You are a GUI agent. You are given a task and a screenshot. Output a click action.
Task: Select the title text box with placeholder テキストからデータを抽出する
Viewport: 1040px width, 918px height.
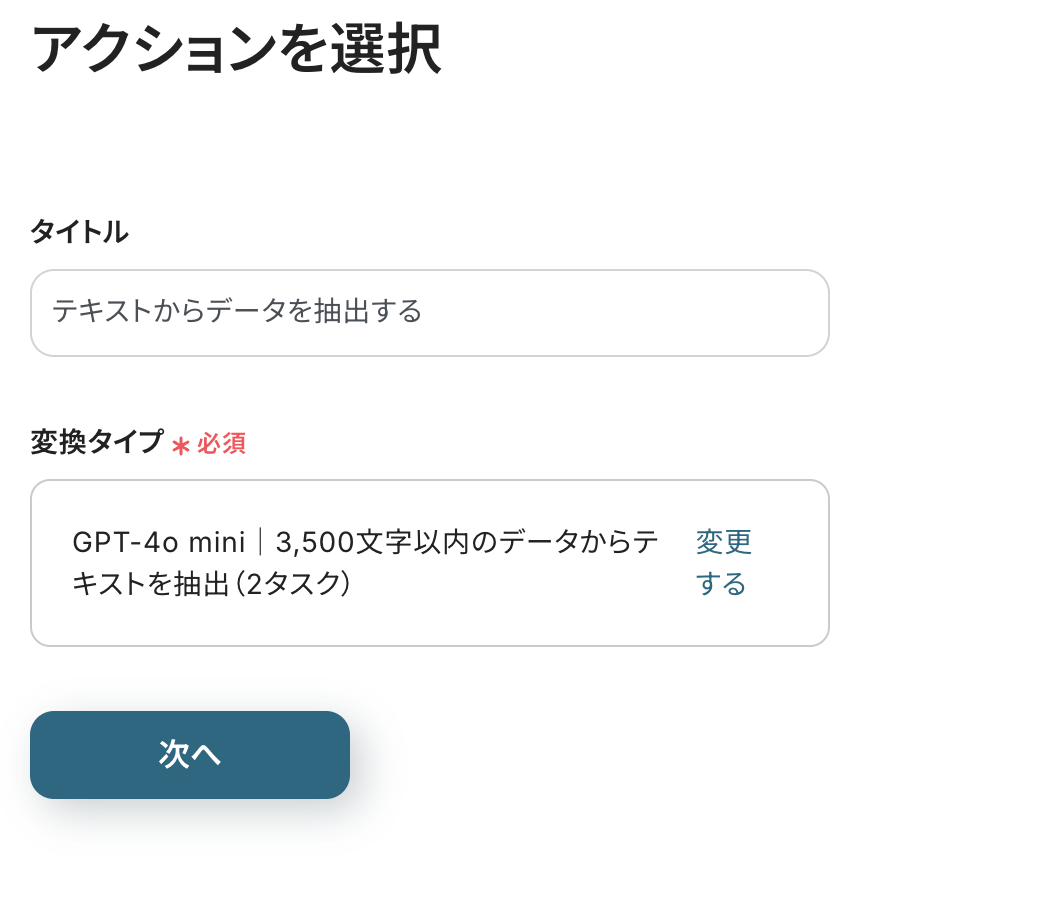click(430, 312)
